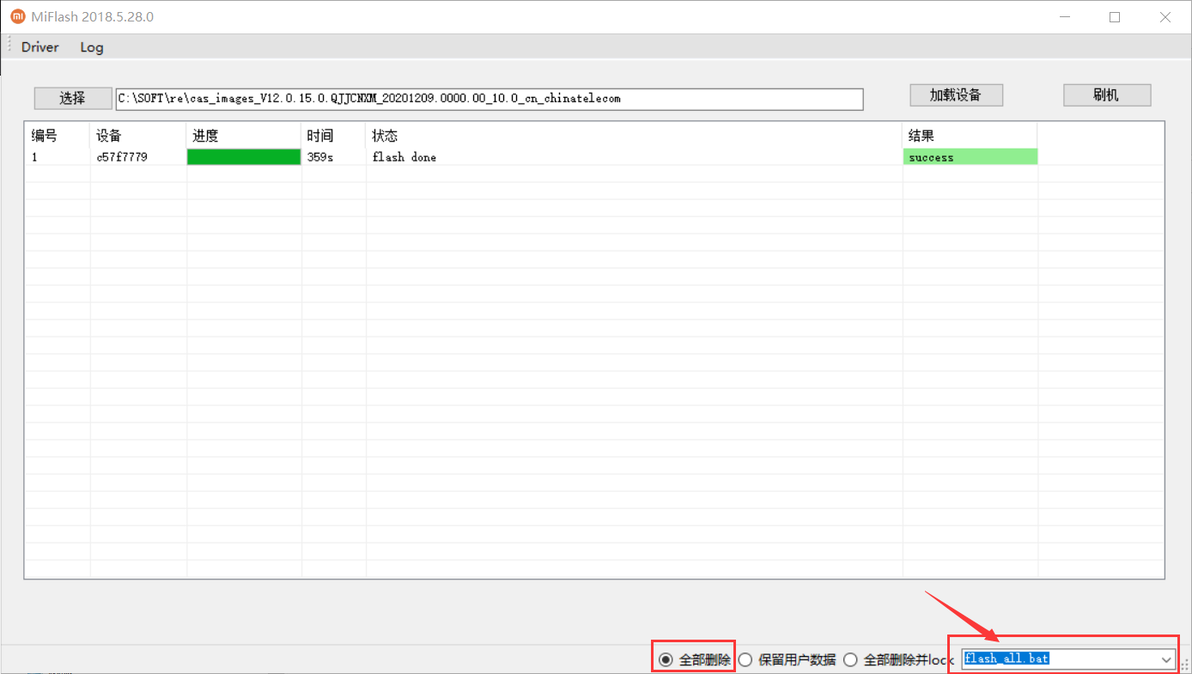Screen dimensions: 1192x674
Task: Click the MiFlash orange logo icon
Action: pyautogui.click(x=17, y=16)
